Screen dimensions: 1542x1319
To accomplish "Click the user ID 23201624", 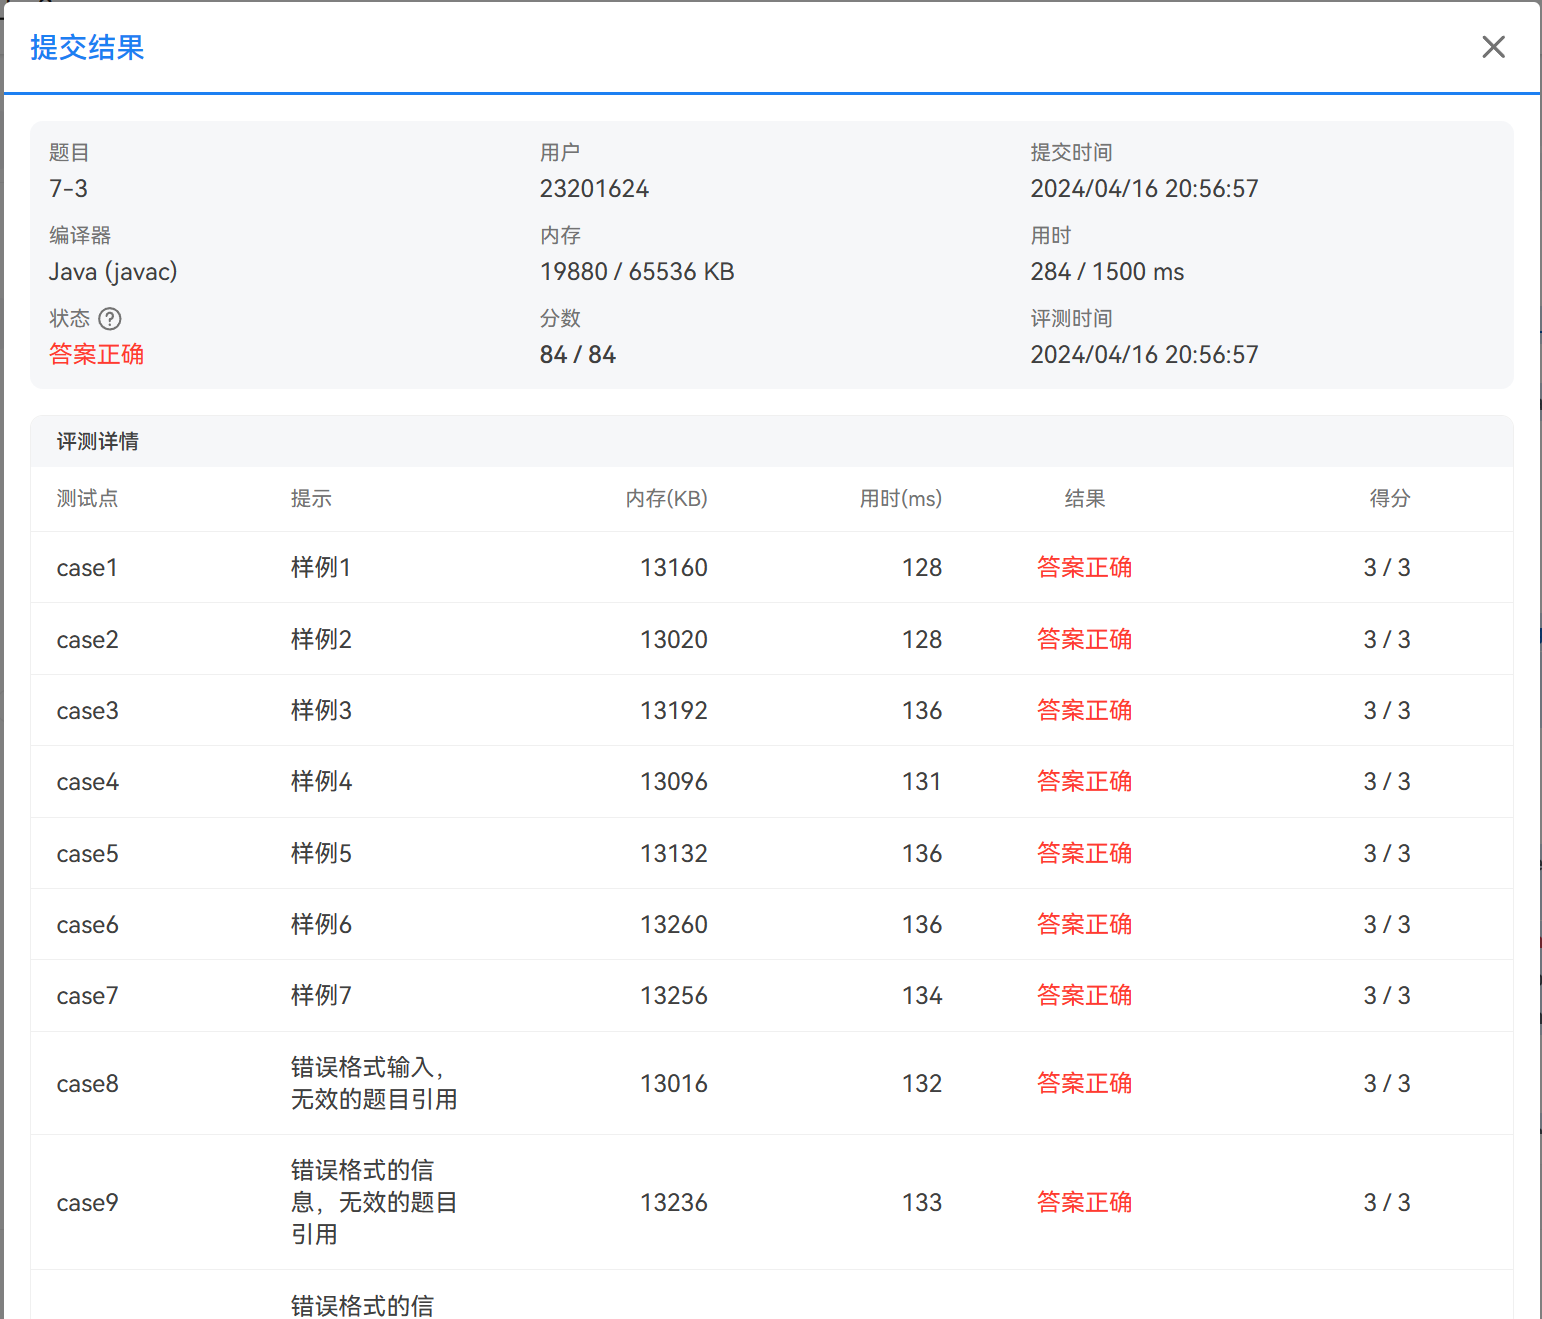I will click(594, 189).
